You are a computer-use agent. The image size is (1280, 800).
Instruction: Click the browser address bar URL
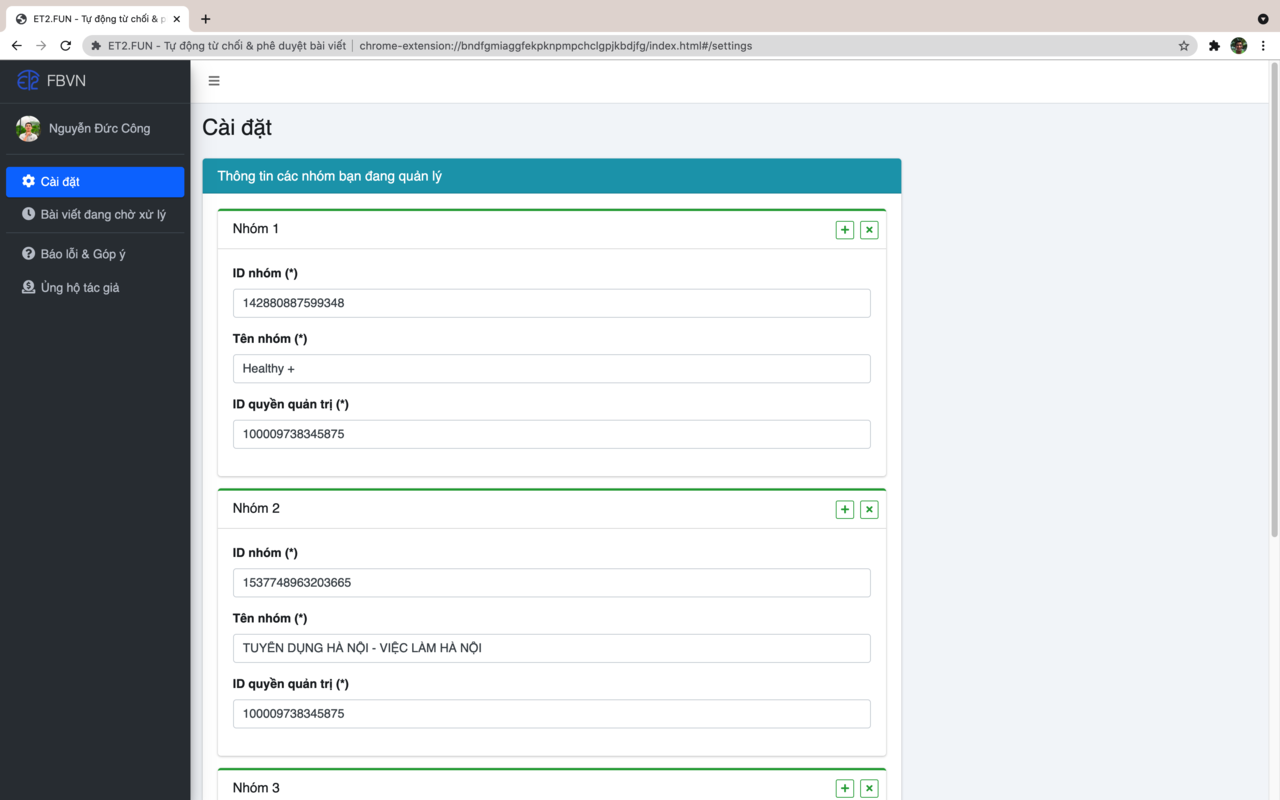(556, 46)
